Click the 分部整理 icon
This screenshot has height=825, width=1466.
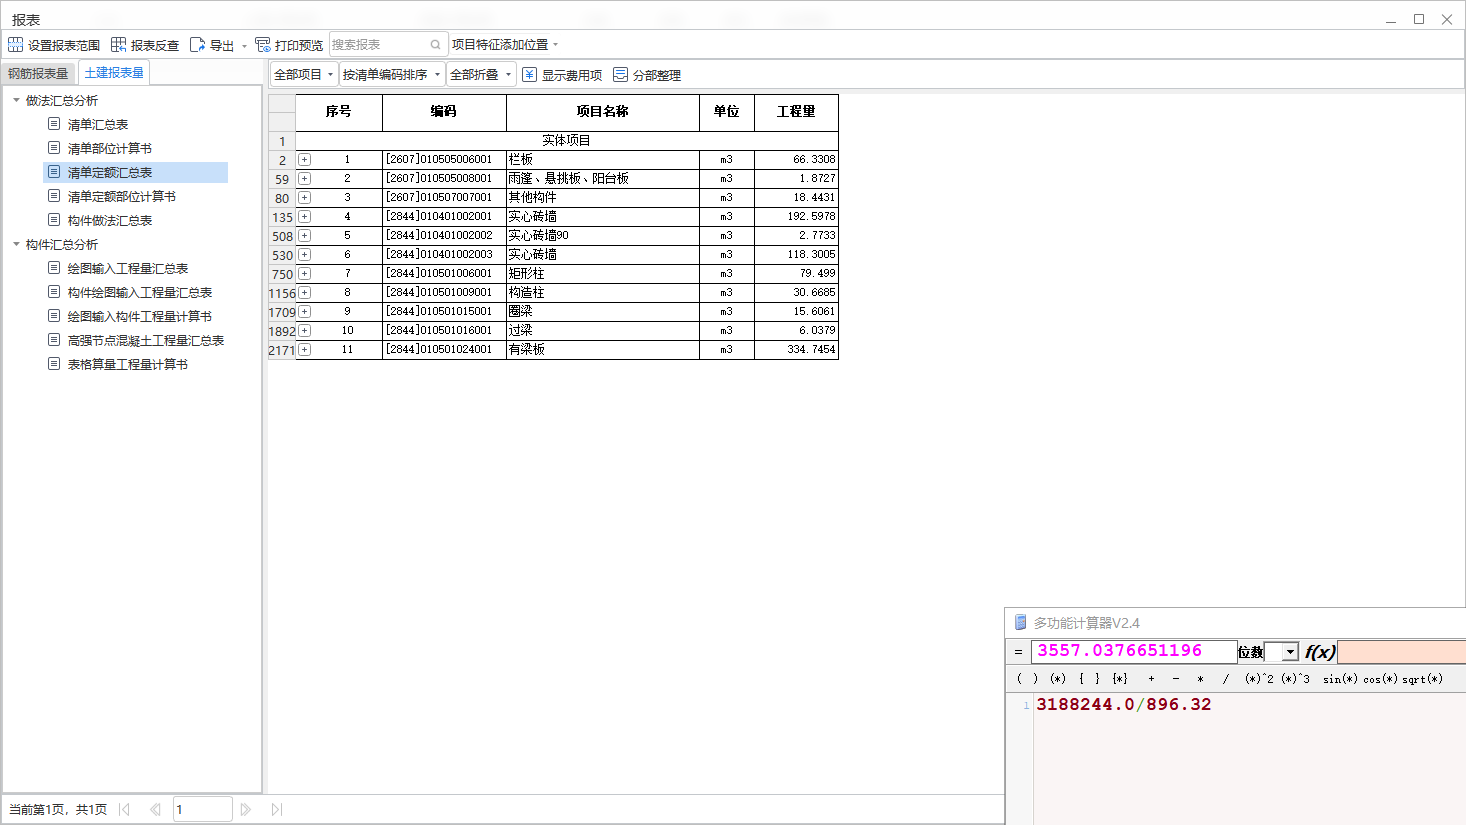pos(620,75)
